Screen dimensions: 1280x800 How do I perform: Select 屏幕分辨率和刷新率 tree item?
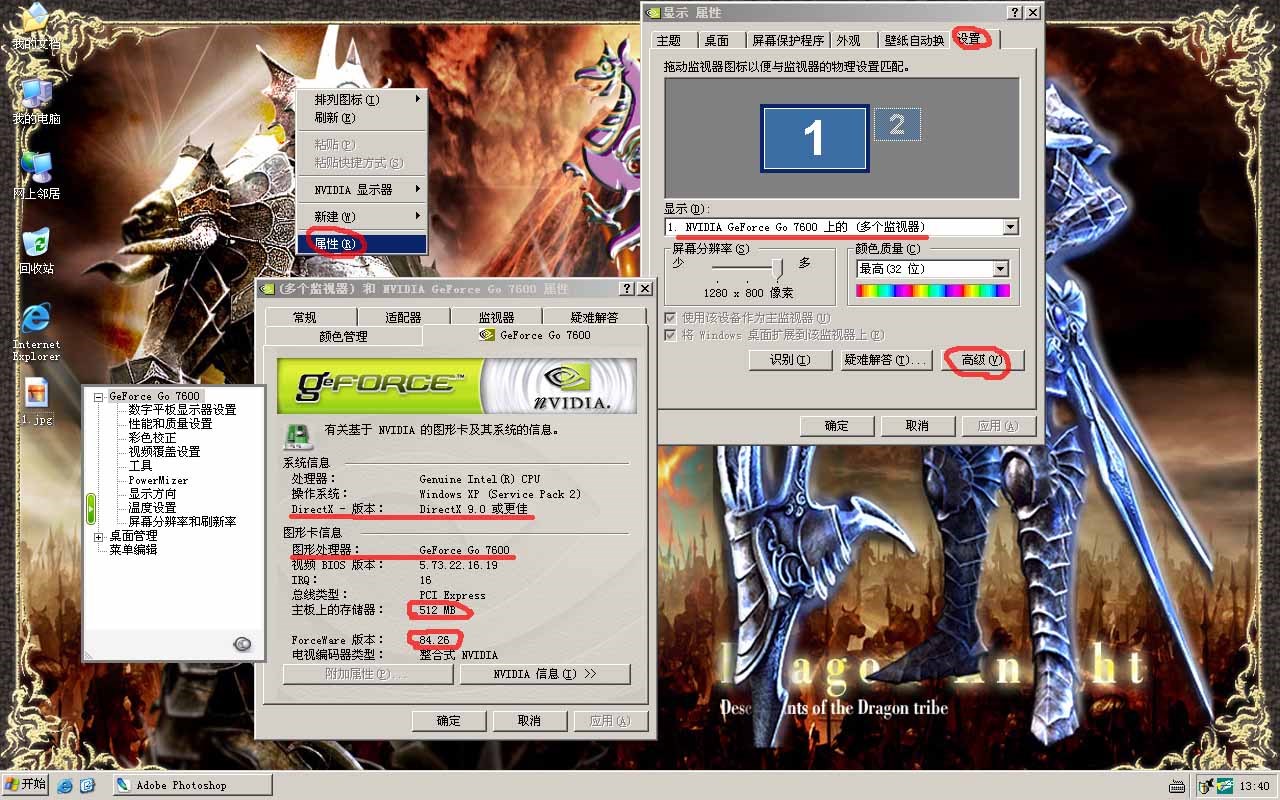coord(182,522)
